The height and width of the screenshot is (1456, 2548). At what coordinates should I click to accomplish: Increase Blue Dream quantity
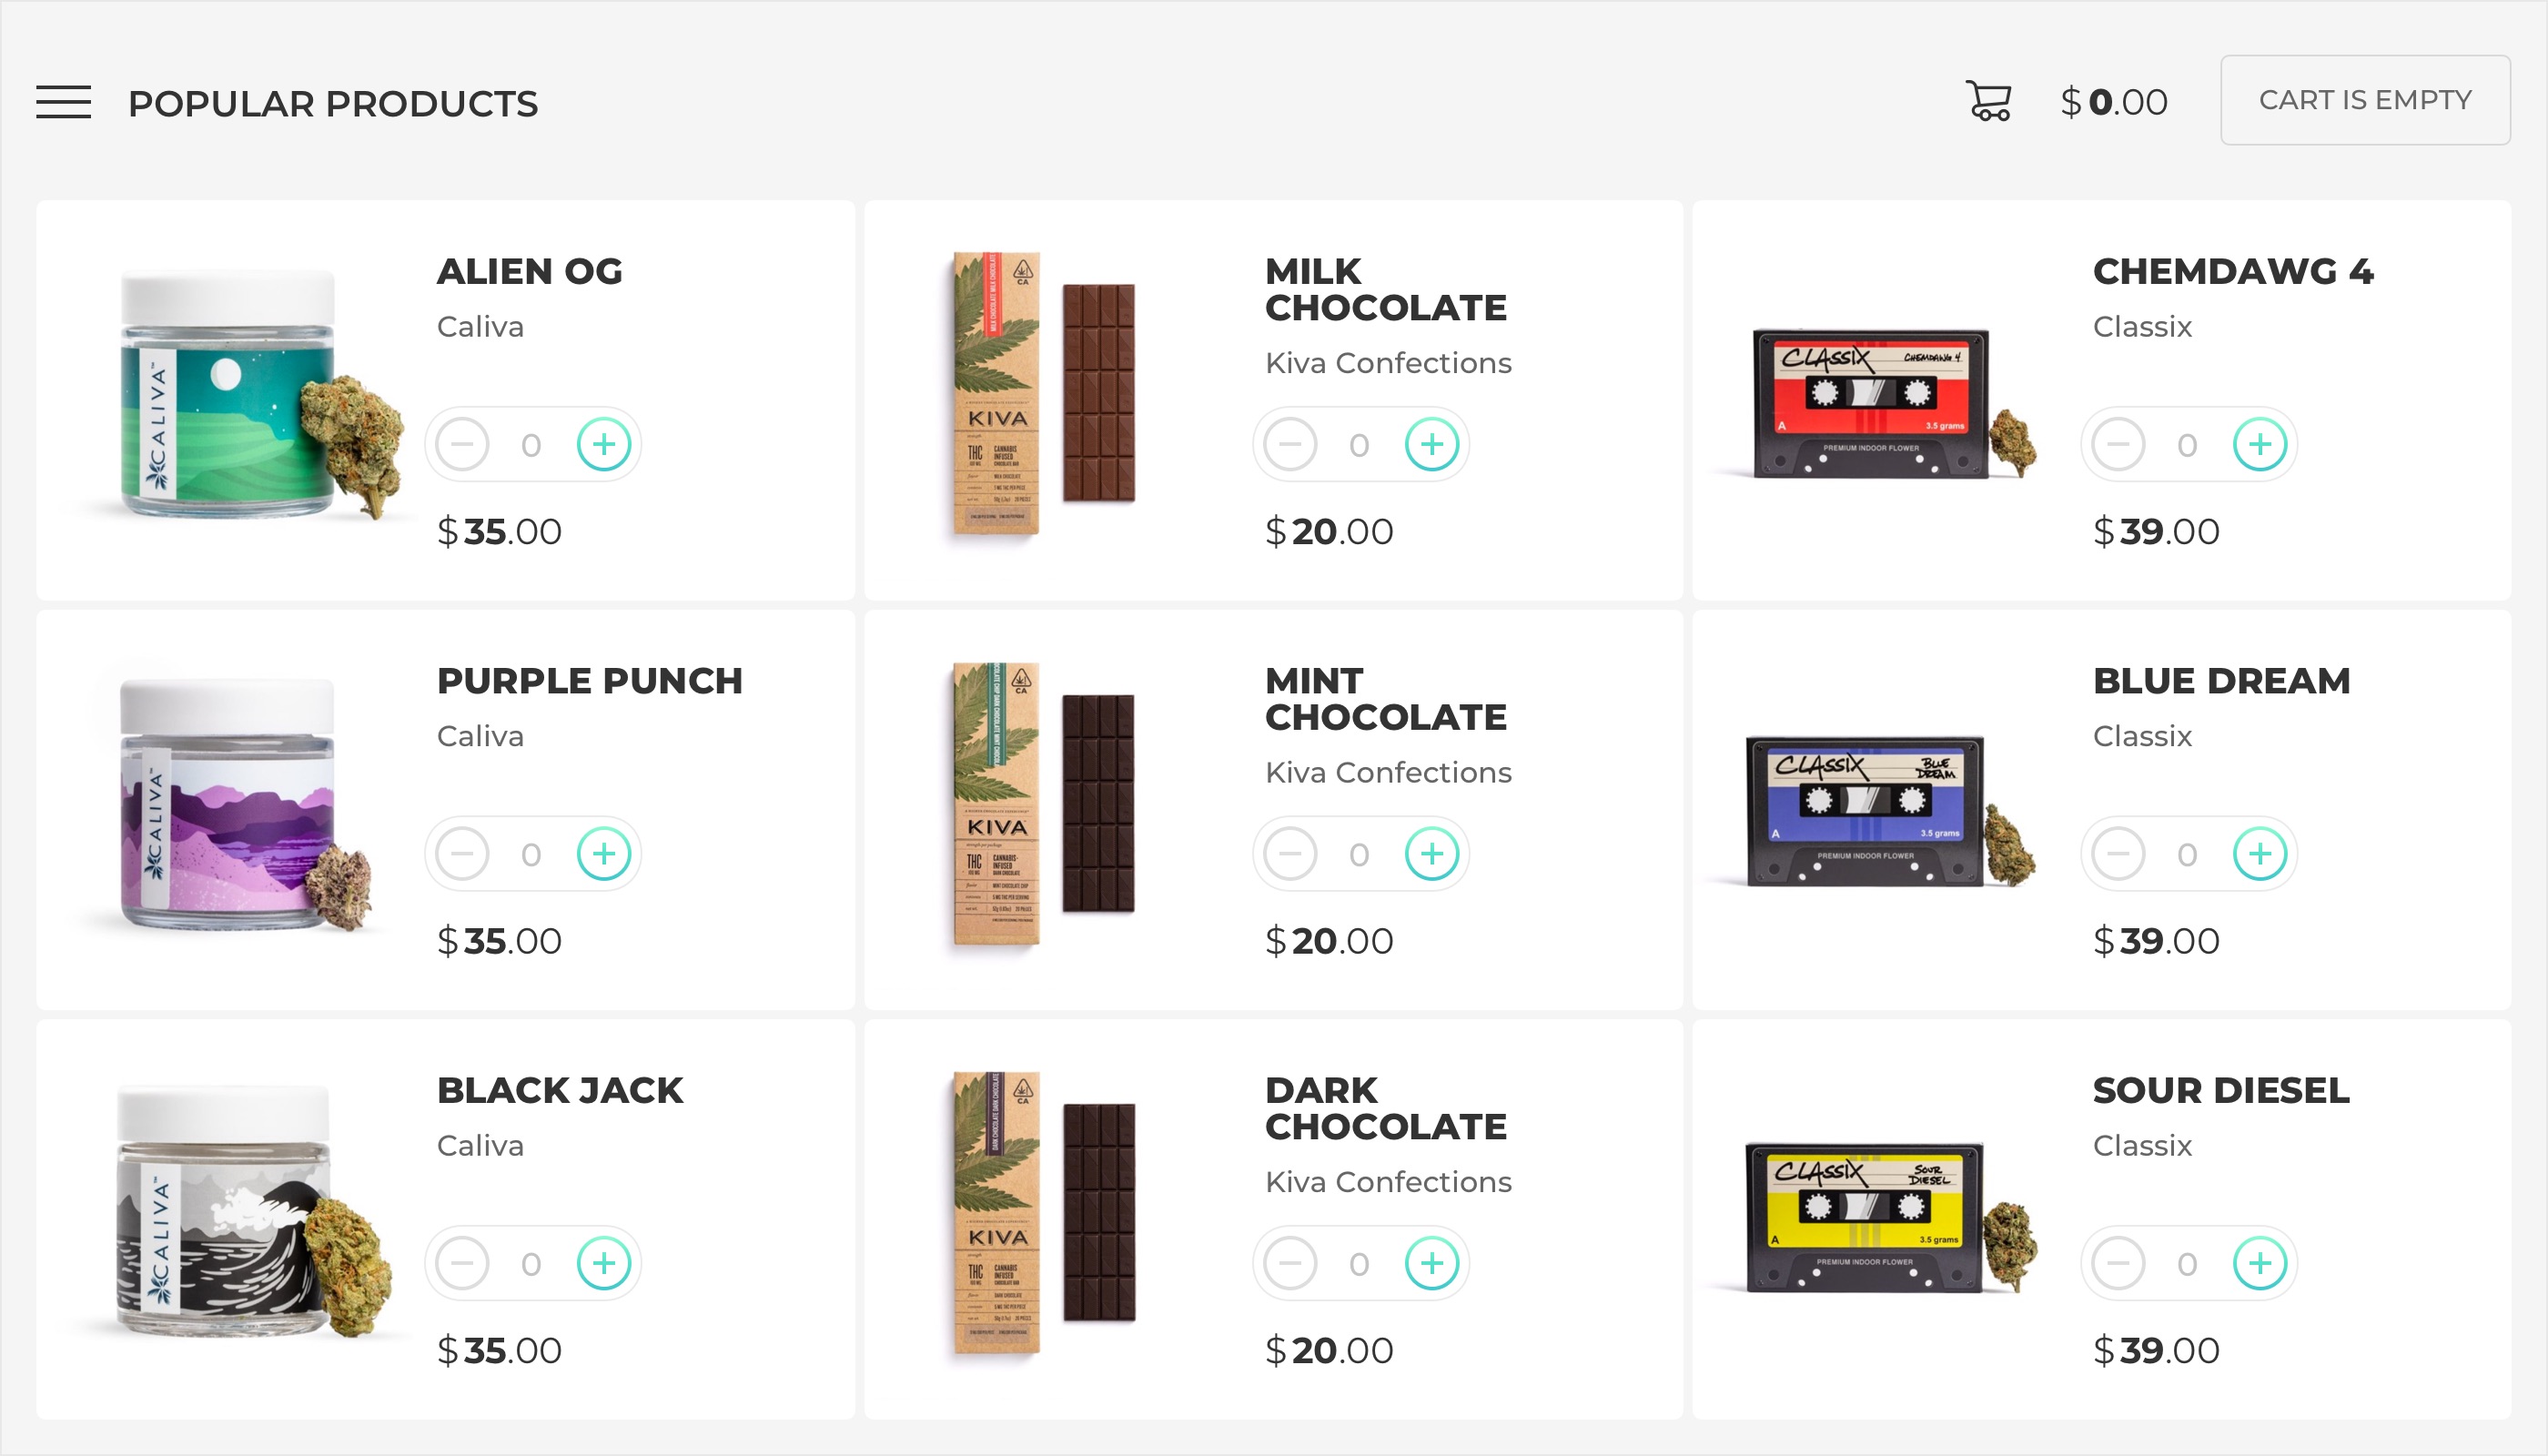coord(2260,854)
